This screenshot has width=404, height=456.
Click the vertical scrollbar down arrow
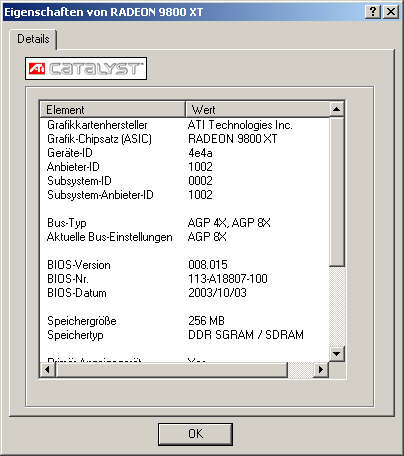(336, 354)
